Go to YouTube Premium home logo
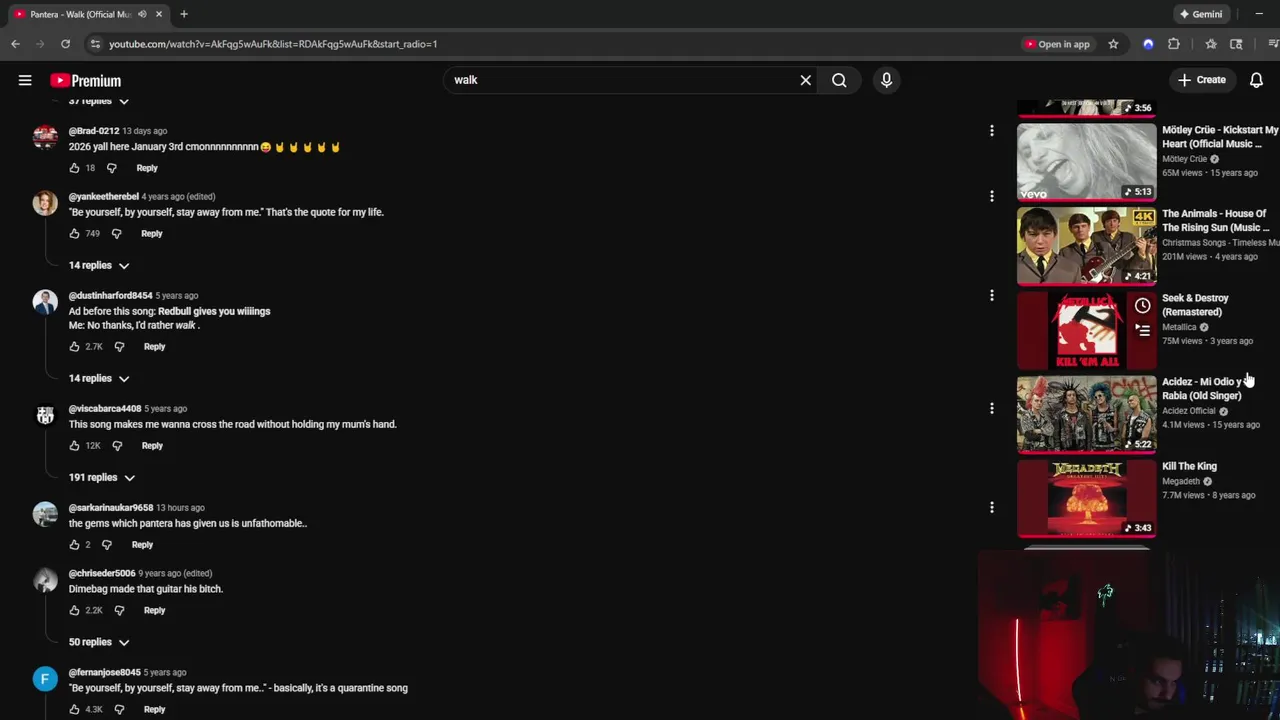1280x720 pixels. 86,81
